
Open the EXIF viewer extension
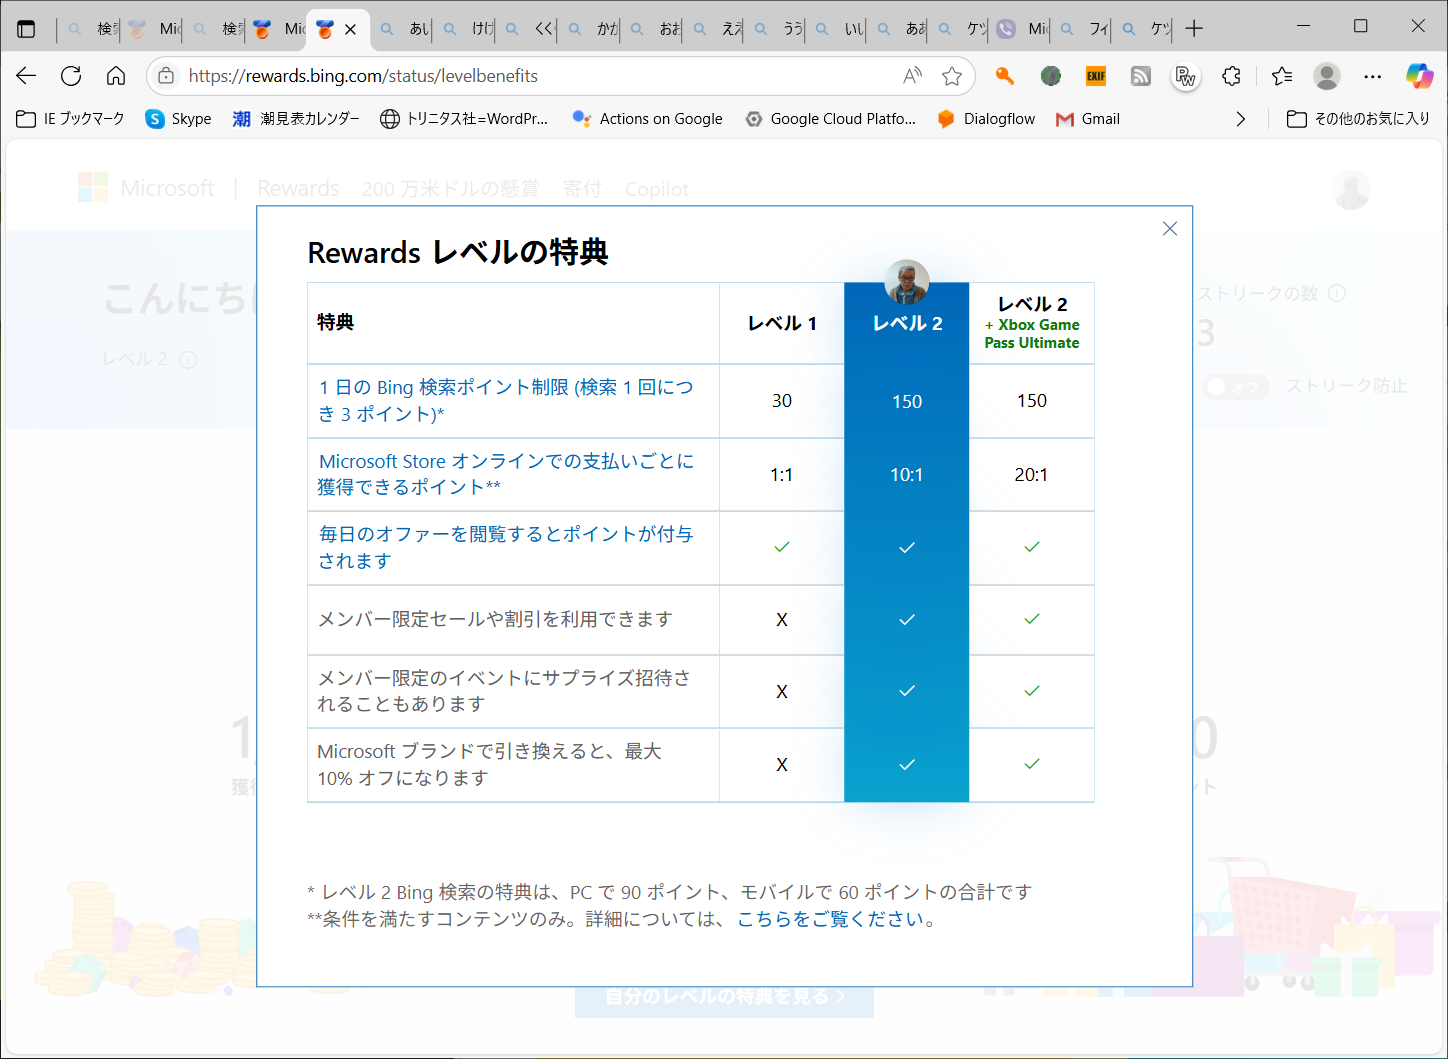(x=1096, y=76)
